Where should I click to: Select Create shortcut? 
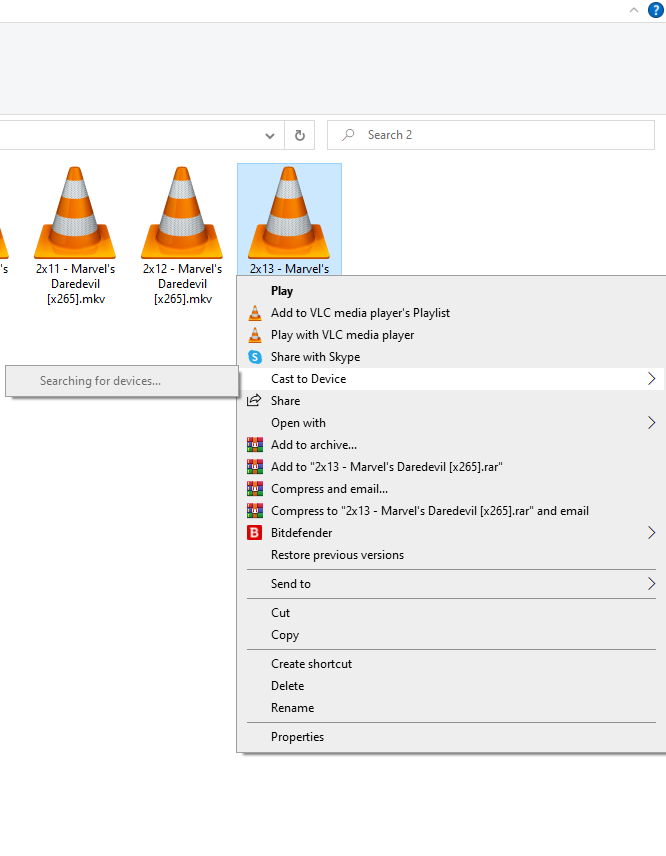click(x=451, y=664)
